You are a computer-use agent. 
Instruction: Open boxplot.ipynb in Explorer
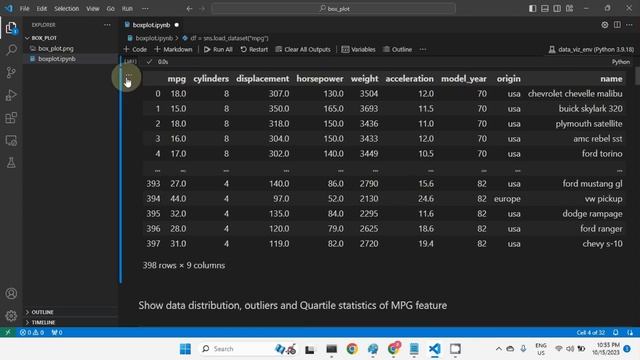coord(57,59)
